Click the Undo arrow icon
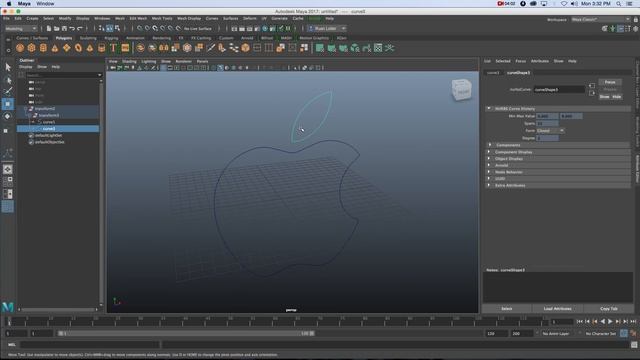Viewport: 640px width, 360px height. click(72, 29)
